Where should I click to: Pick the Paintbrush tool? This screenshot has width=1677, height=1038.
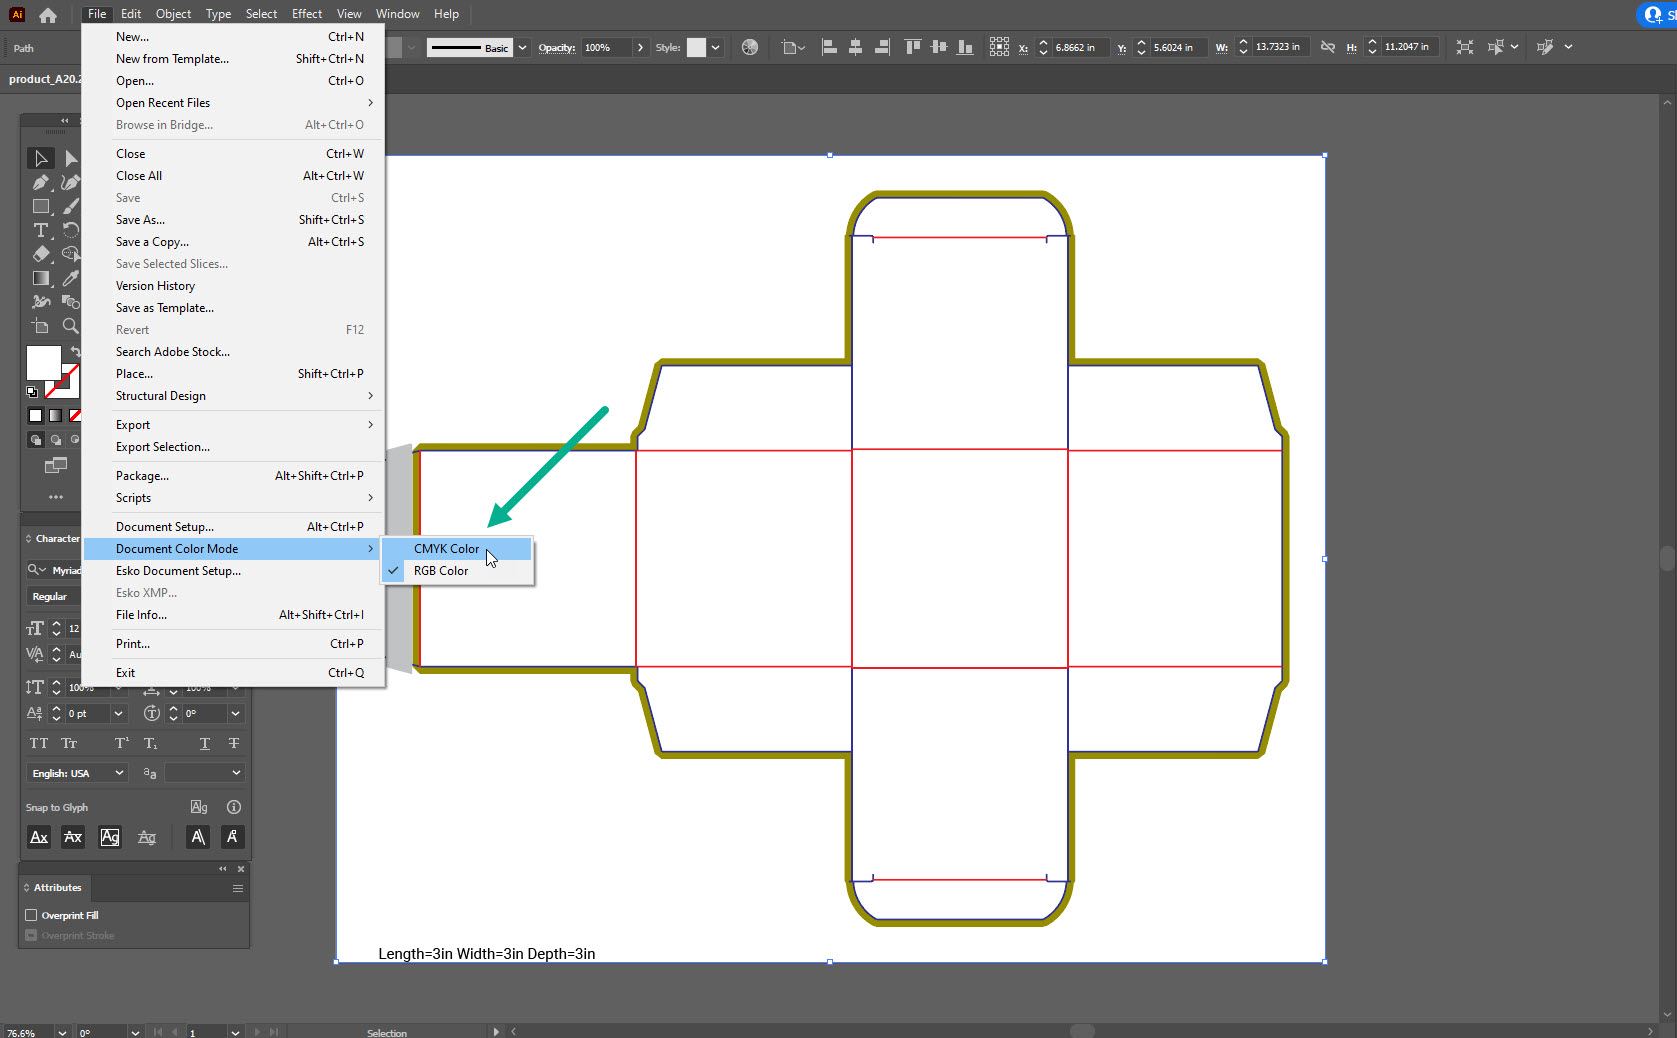point(69,206)
